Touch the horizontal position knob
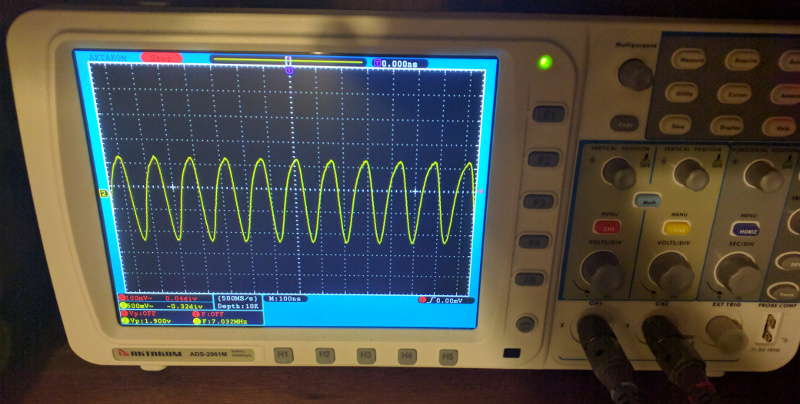 [764, 176]
